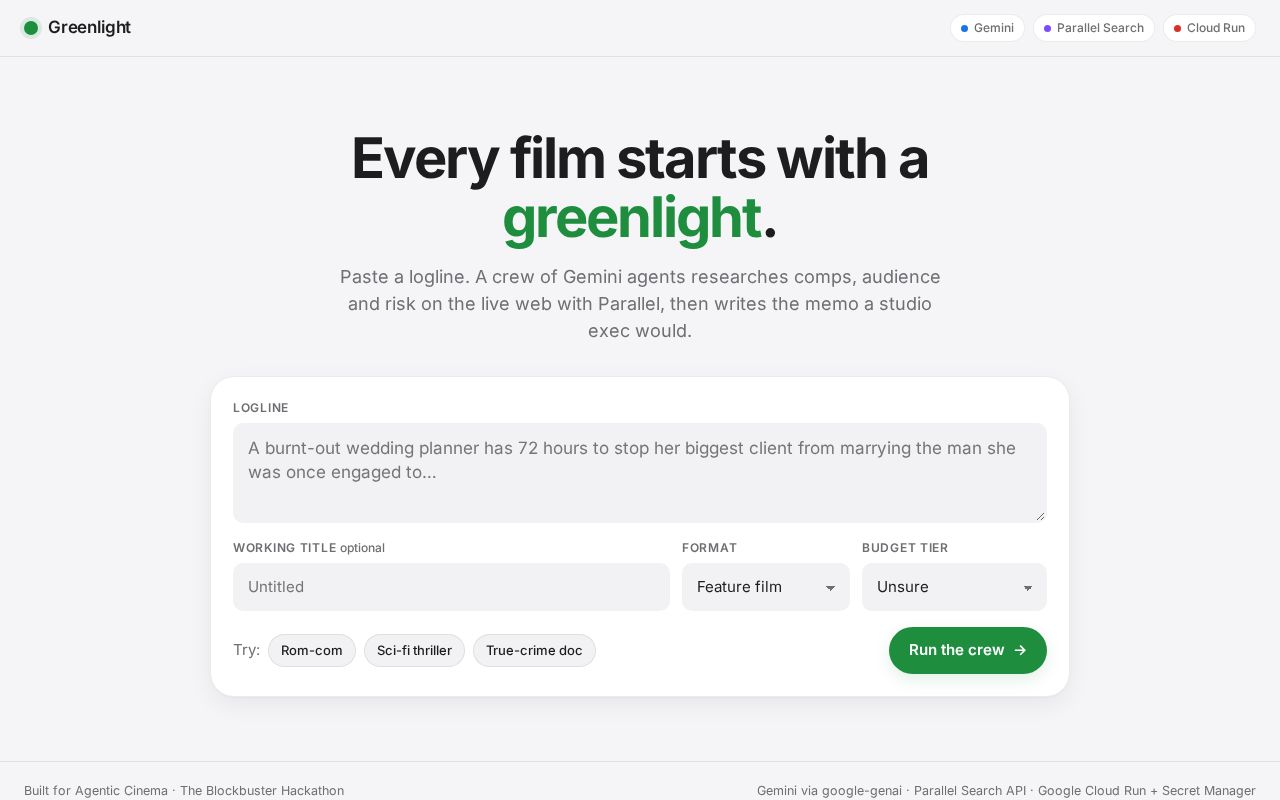Image resolution: width=1280 pixels, height=800 pixels.
Task: Click the 'WORKING TITLE' field label
Action: pos(285,548)
